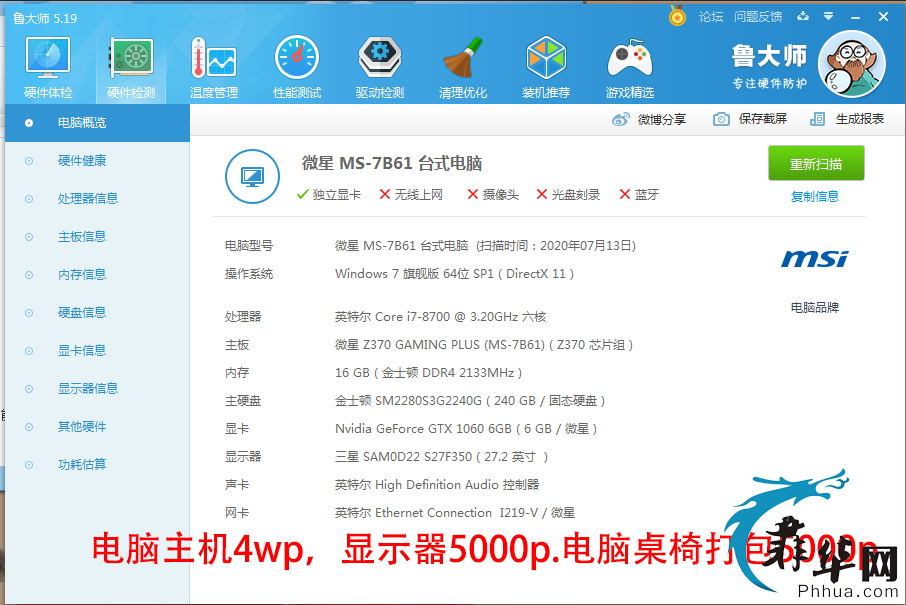Viewport: 906px width, 605px height.
Task: Click the 鲁大师 mascot avatar
Action: coord(852,64)
